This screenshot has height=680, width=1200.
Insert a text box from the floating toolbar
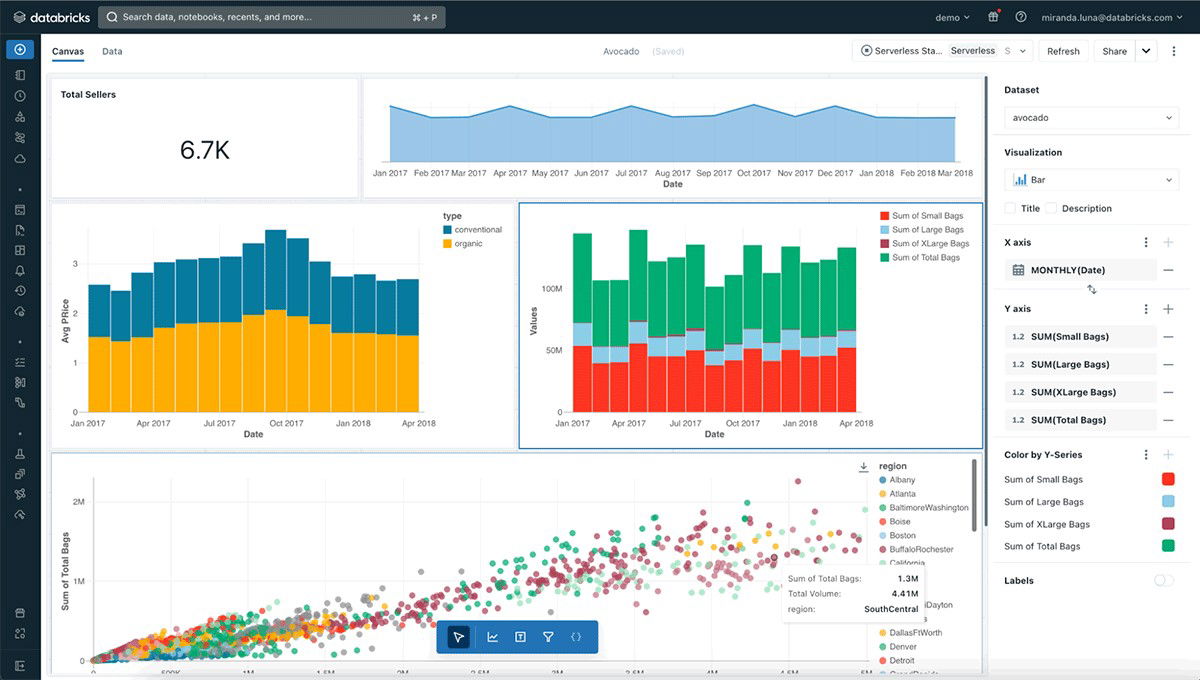click(520, 636)
